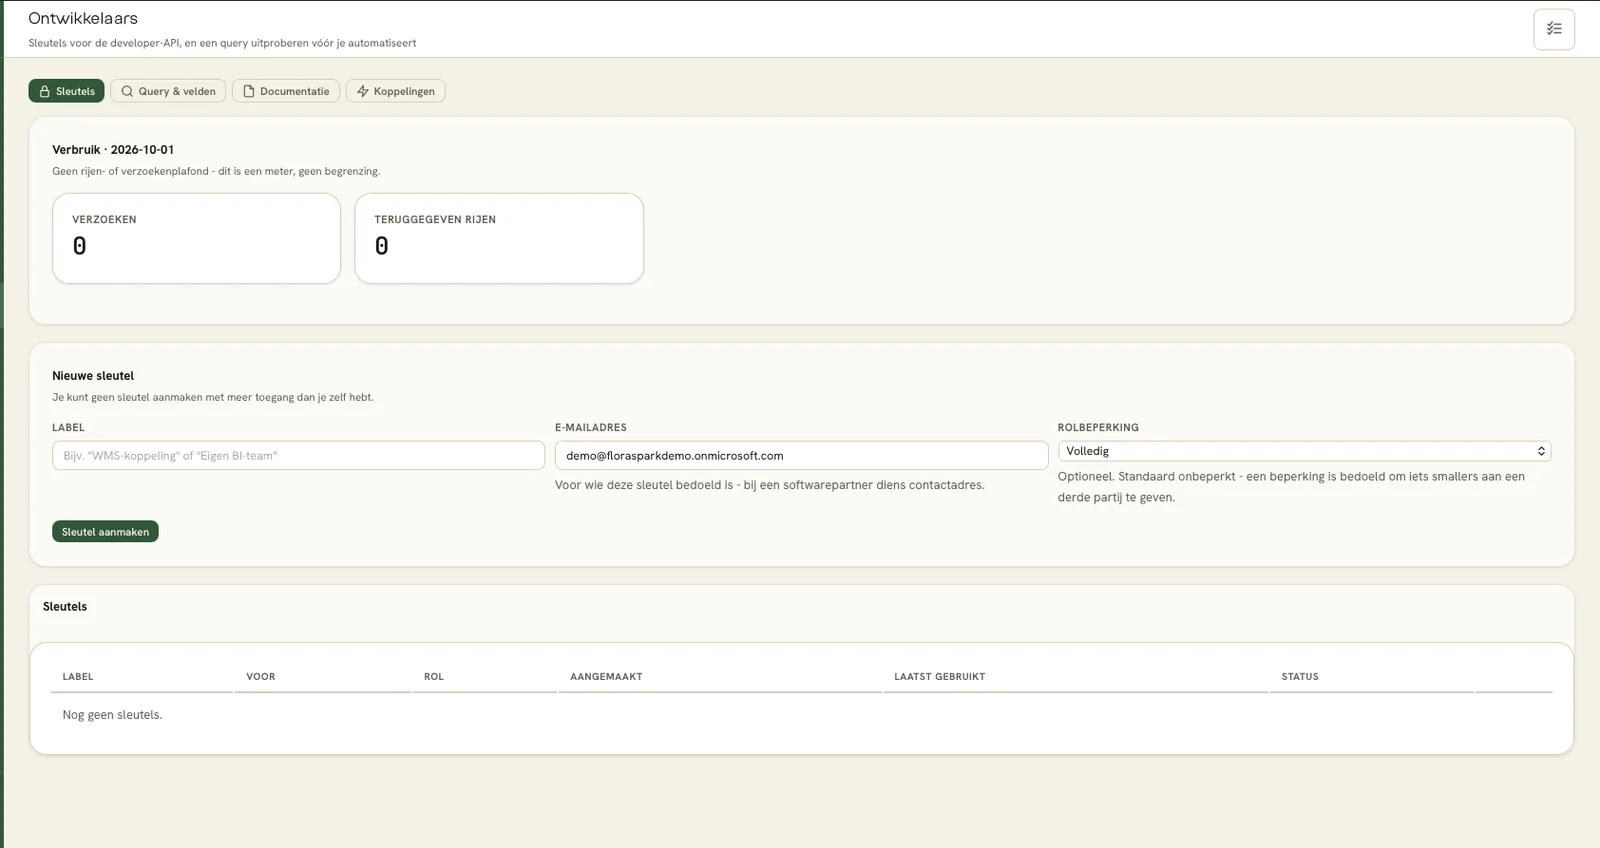Click the 'Nog geen sleutels.' text
The image size is (1600, 848).
pyautogui.click(x=112, y=715)
